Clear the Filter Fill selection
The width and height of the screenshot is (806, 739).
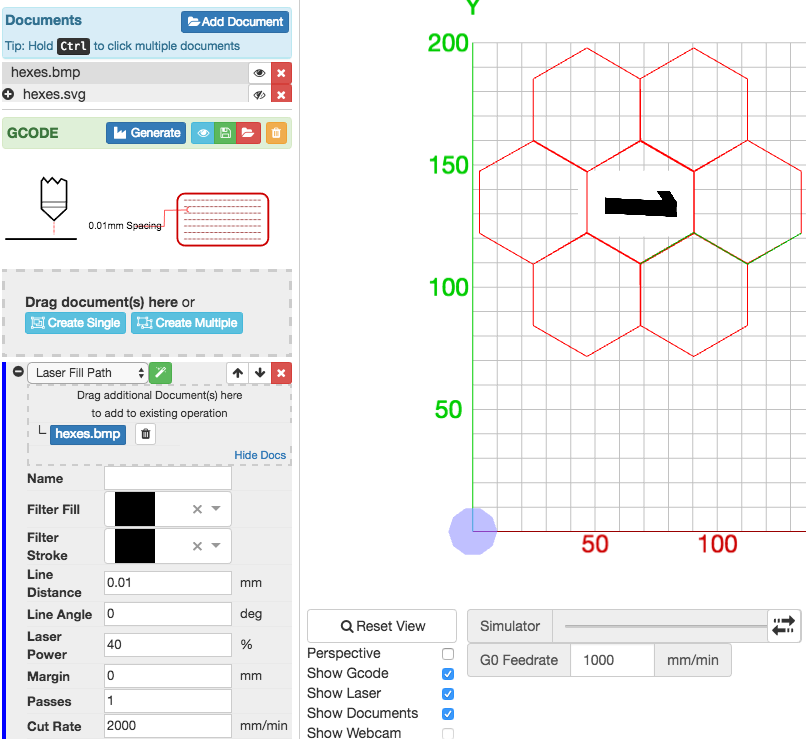[197, 509]
